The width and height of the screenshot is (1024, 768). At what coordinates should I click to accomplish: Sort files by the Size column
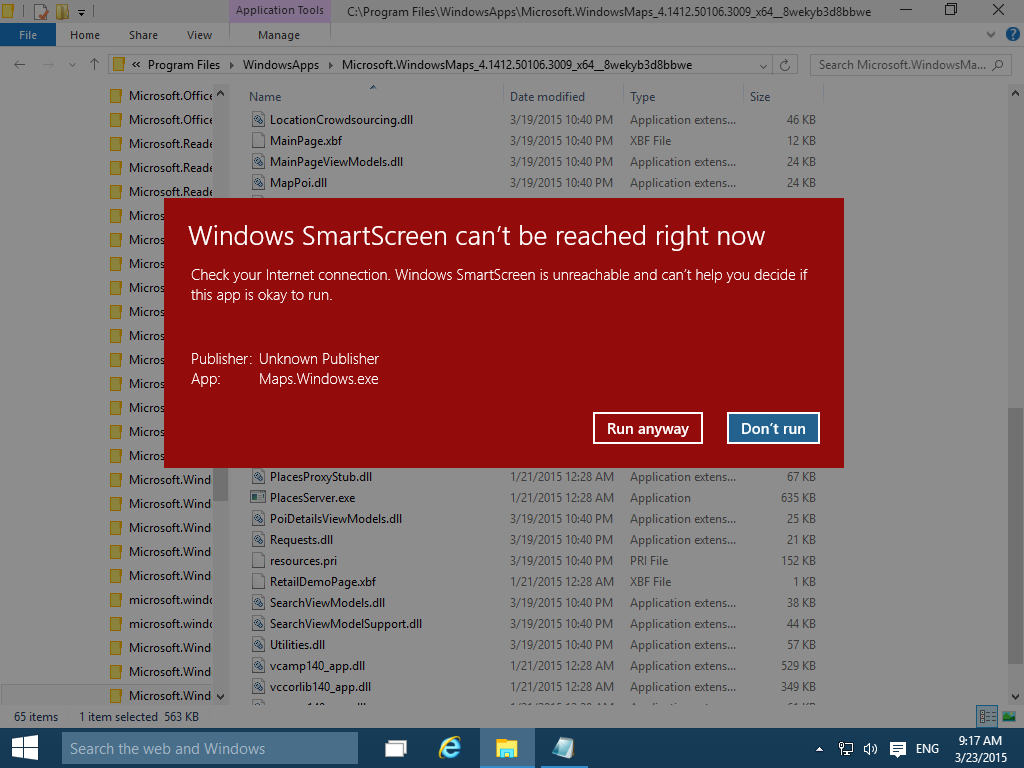coord(760,97)
